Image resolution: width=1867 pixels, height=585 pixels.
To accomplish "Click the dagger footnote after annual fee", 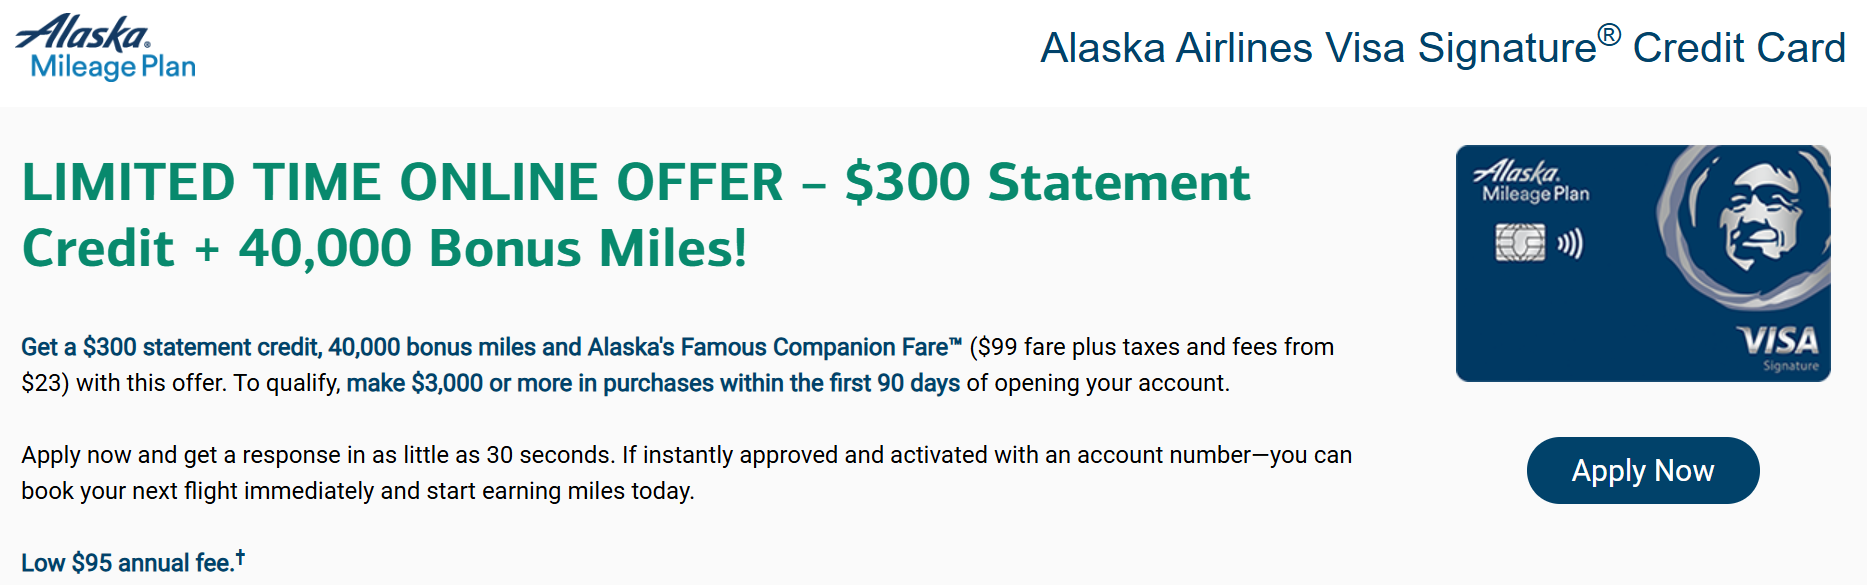I will 240,557.
